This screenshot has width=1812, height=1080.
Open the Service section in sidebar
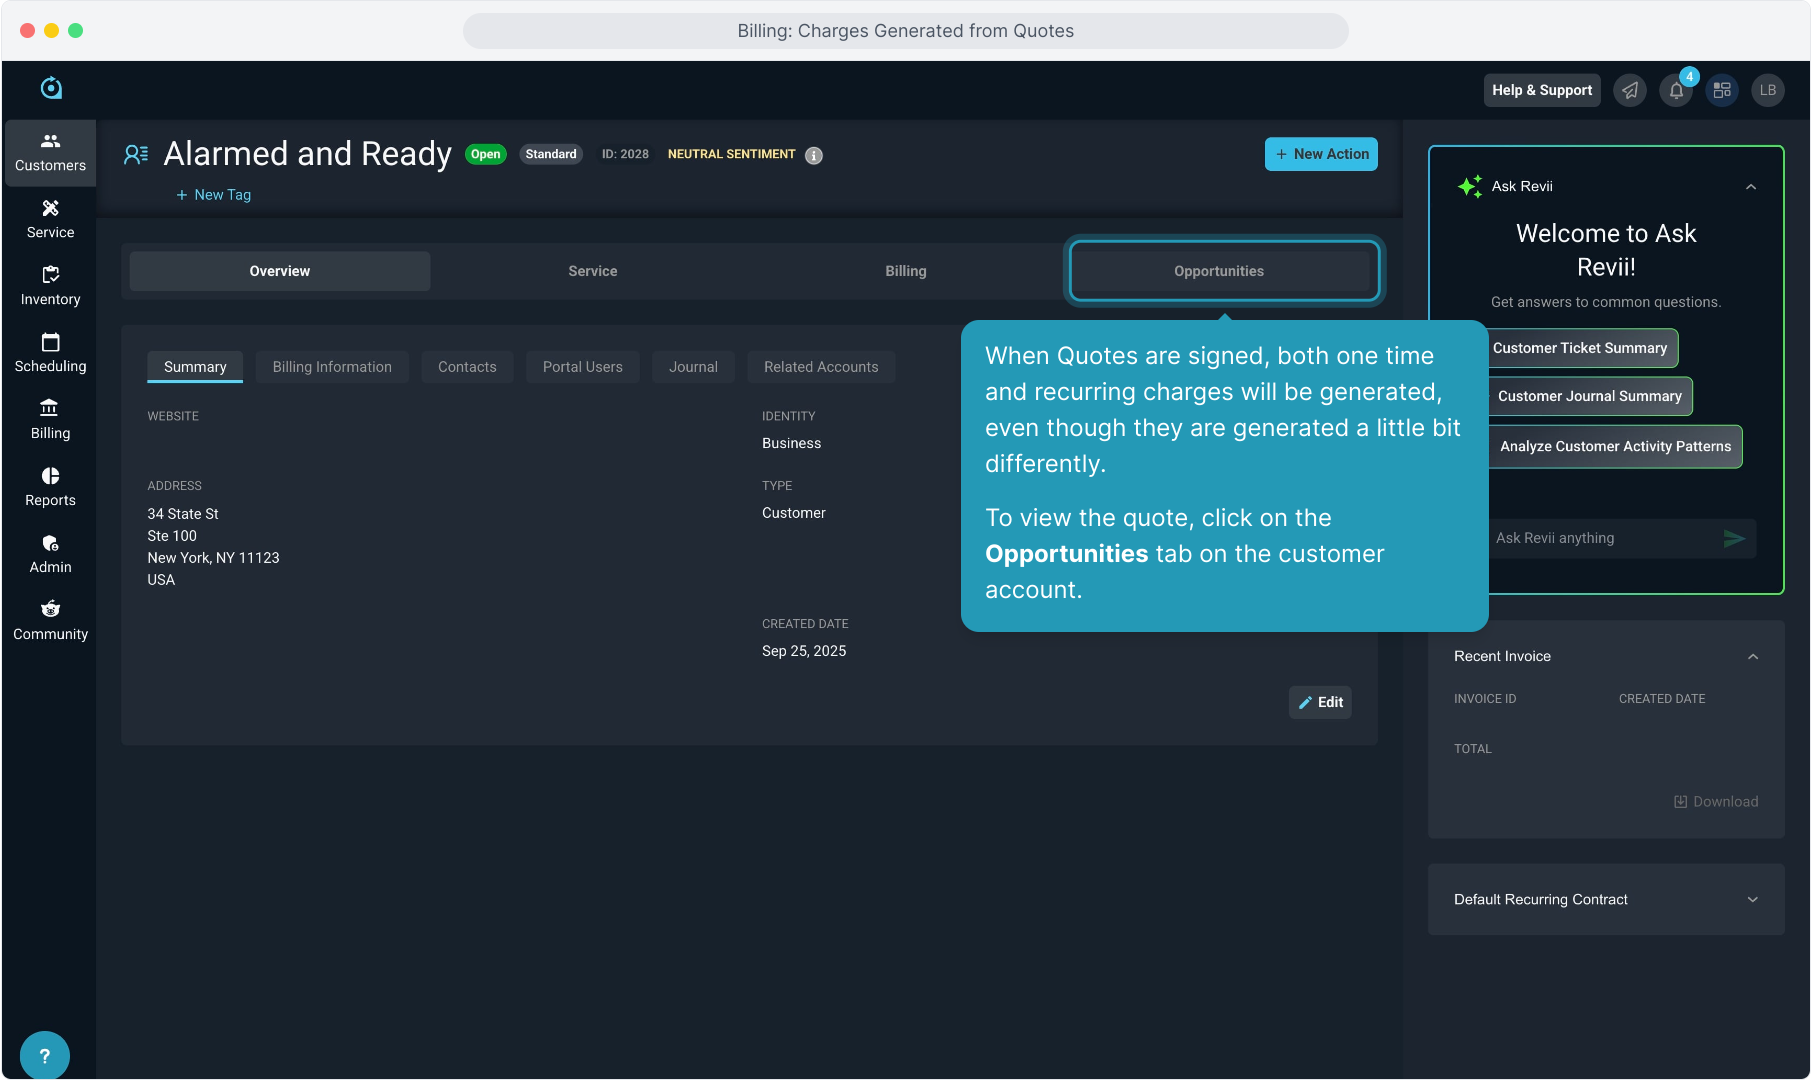tap(50, 219)
